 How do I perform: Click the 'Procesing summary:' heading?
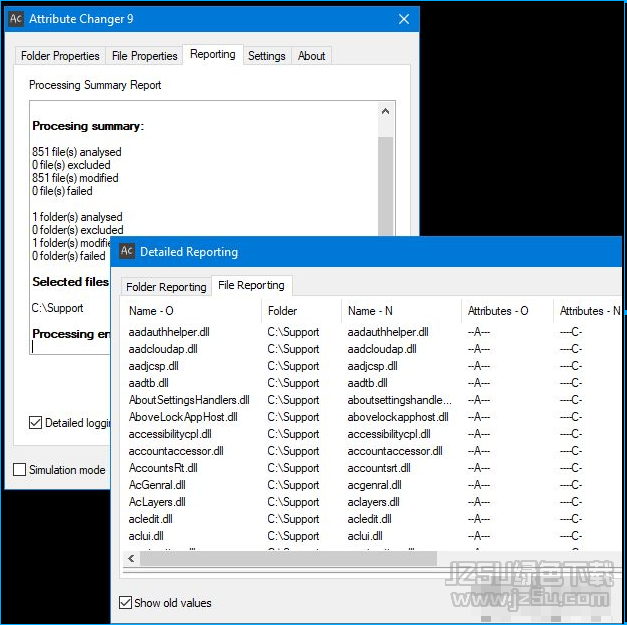coord(88,126)
